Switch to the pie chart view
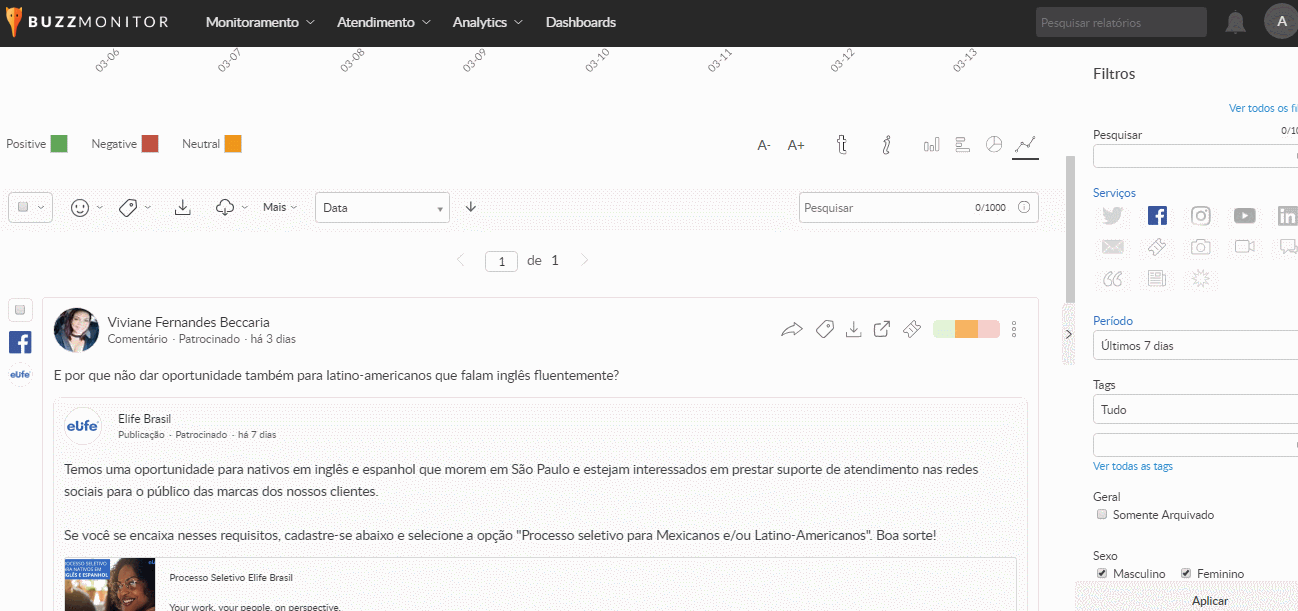The width and height of the screenshot is (1298, 611). pyautogui.click(x=993, y=144)
